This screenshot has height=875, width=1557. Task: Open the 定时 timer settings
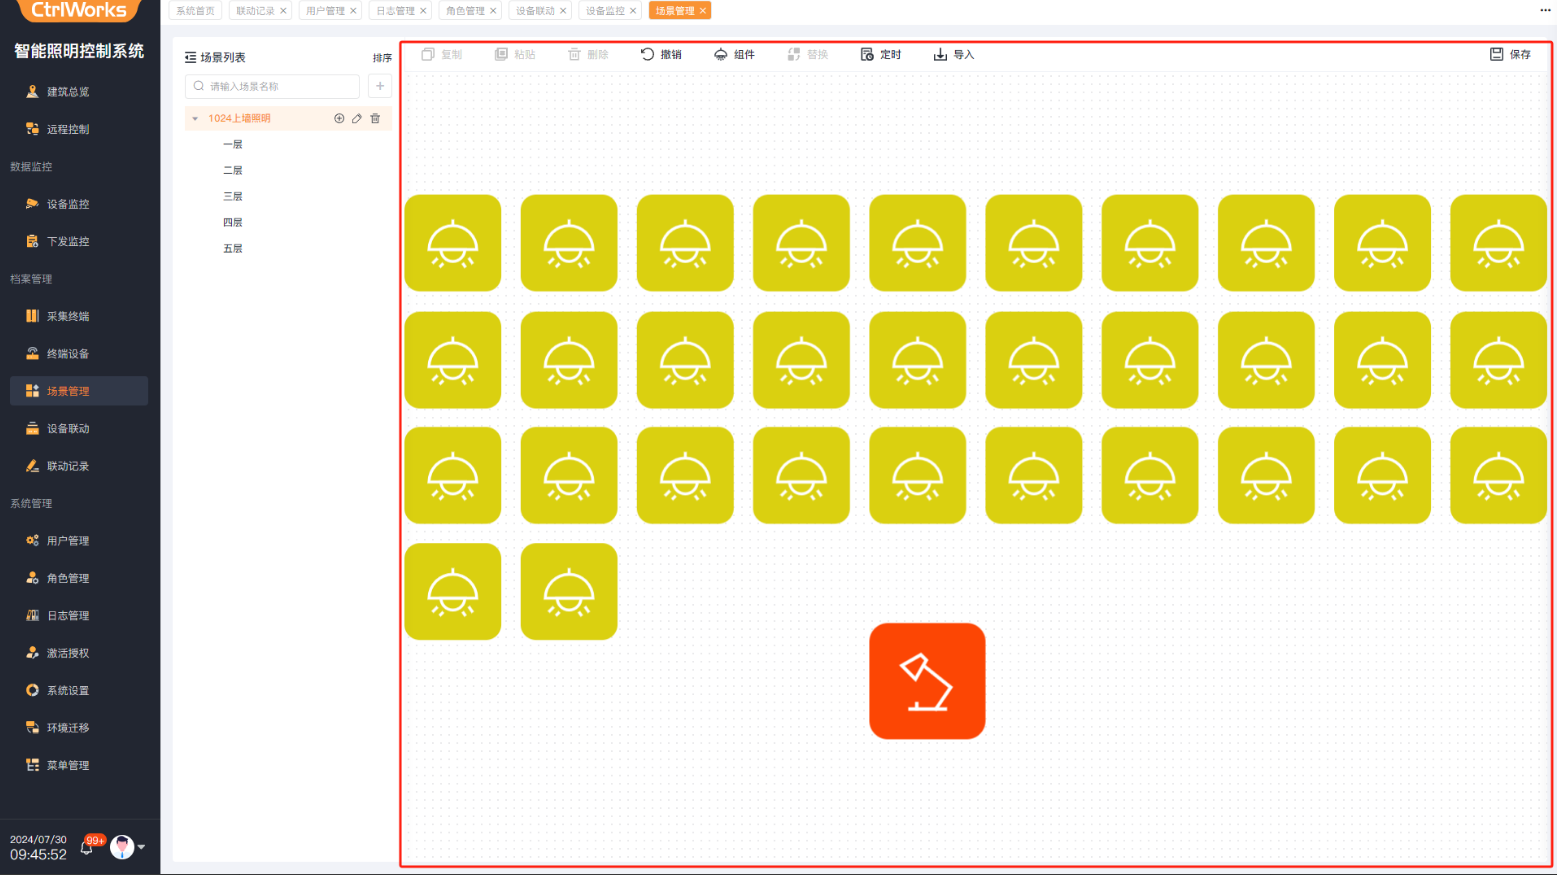click(x=881, y=54)
